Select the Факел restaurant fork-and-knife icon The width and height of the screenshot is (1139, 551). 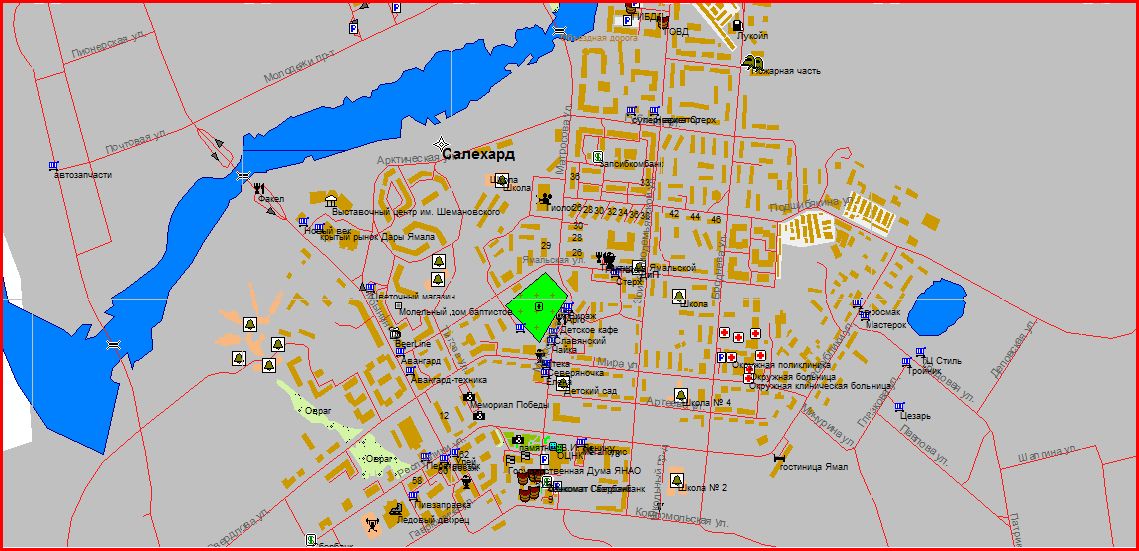pos(259,186)
